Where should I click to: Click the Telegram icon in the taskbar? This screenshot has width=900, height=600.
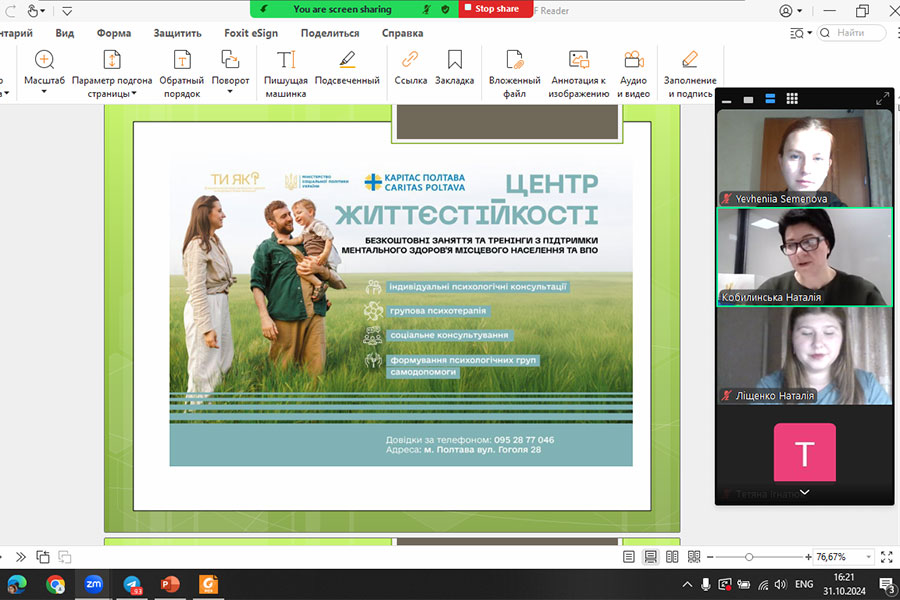click(x=131, y=584)
